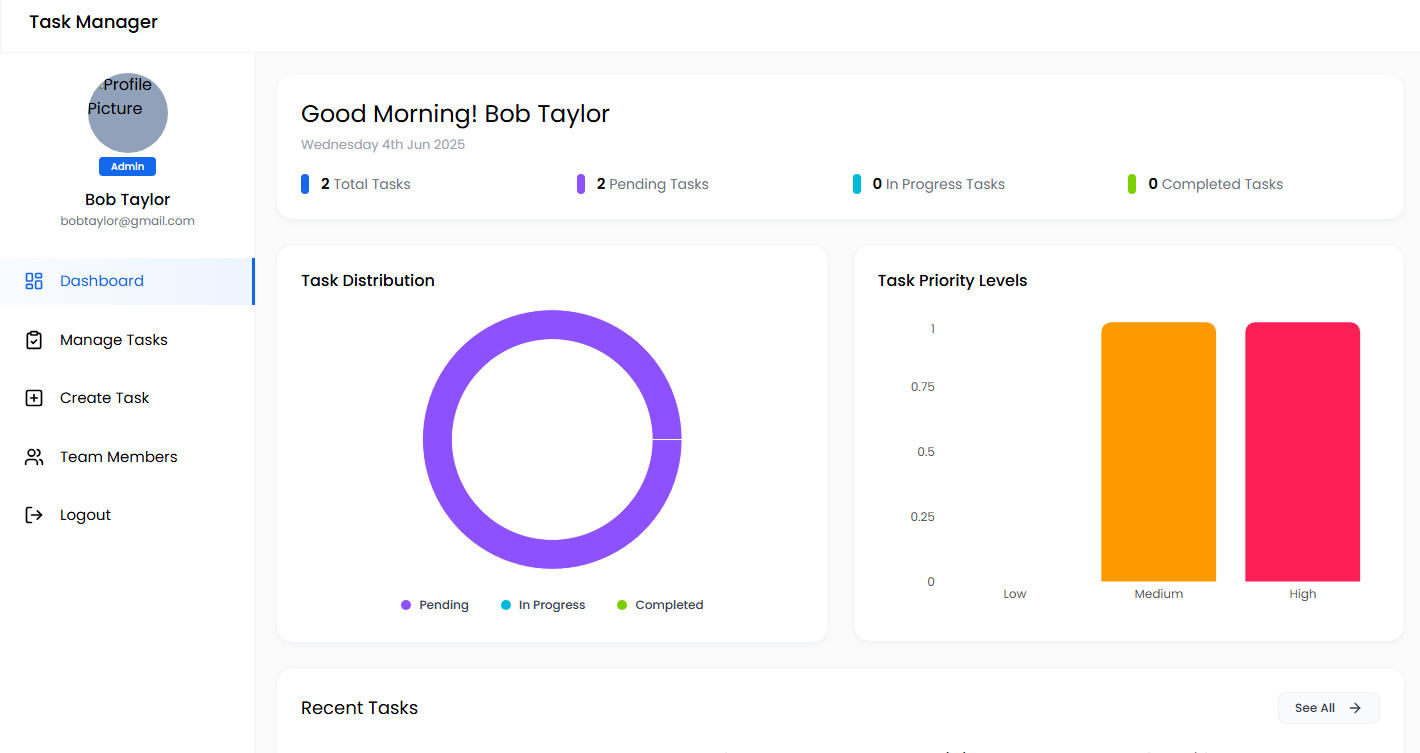Image resolution: width=1420 pixels, height=753 pixels.
Task: Click the red High priority bar
Action: point(1302,452)
